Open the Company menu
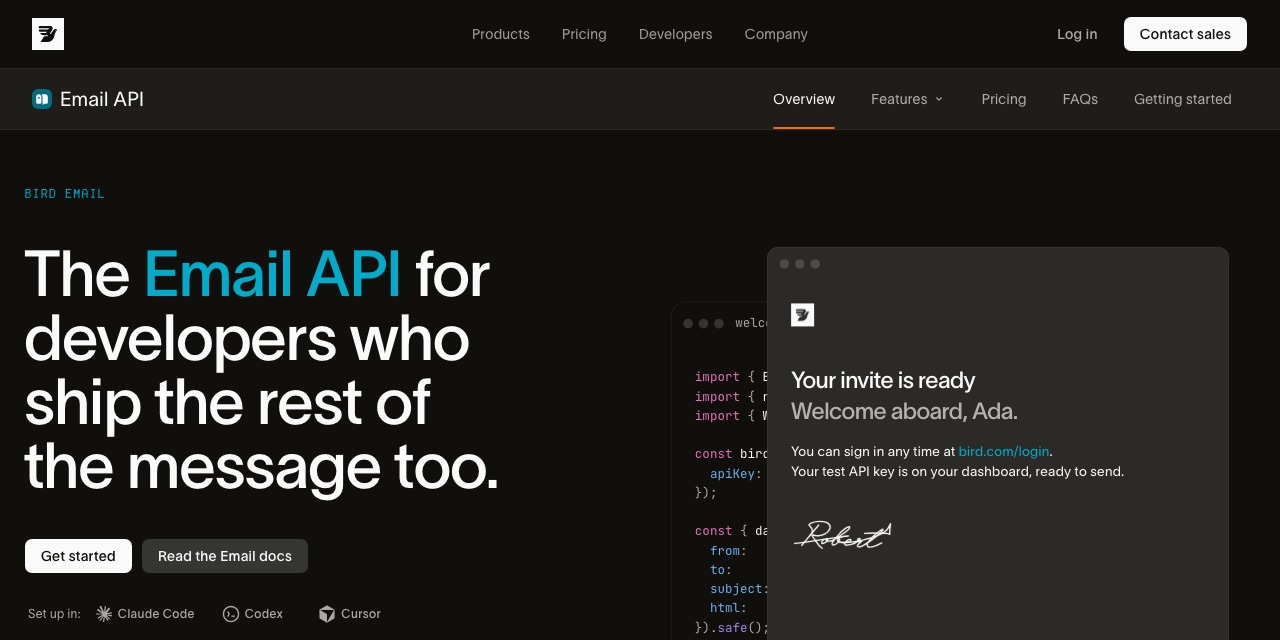Screen dimensions: 1280x640 776,34
